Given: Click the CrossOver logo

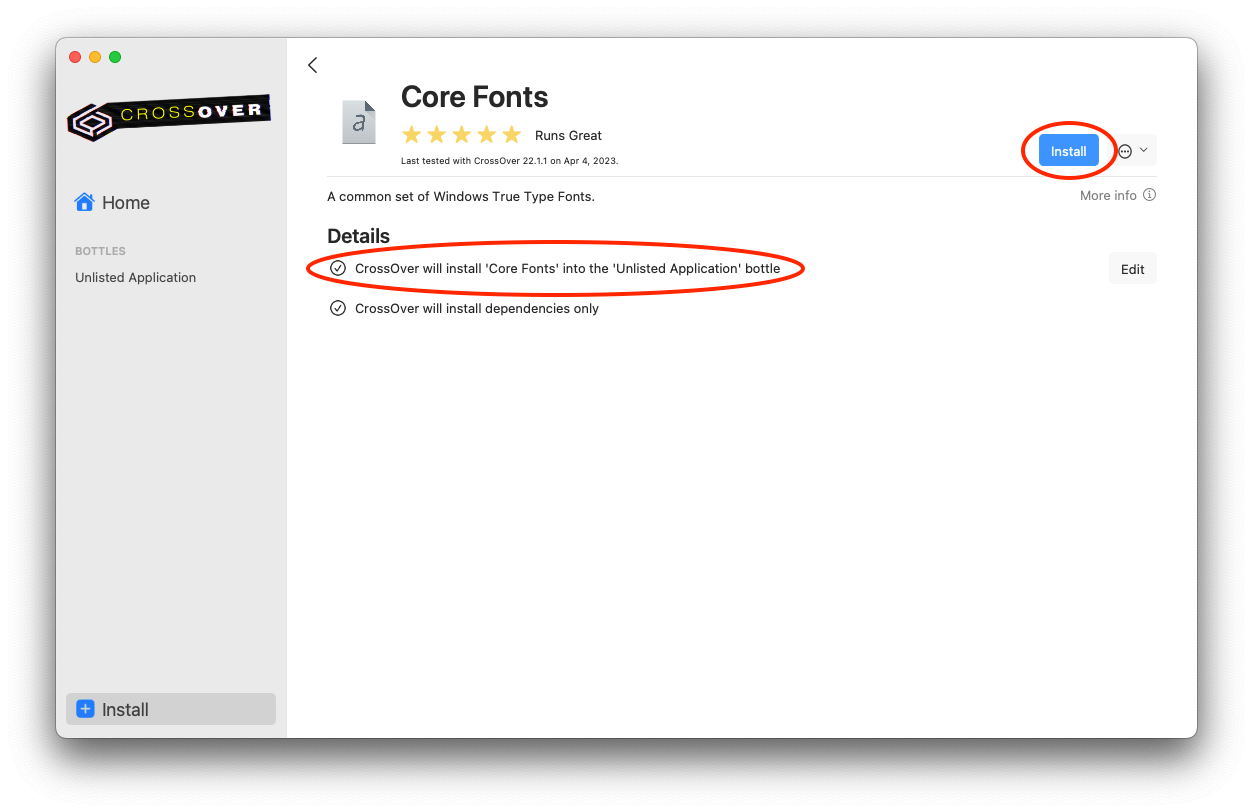Looking at the screenshot, I should tap(168, 118).
